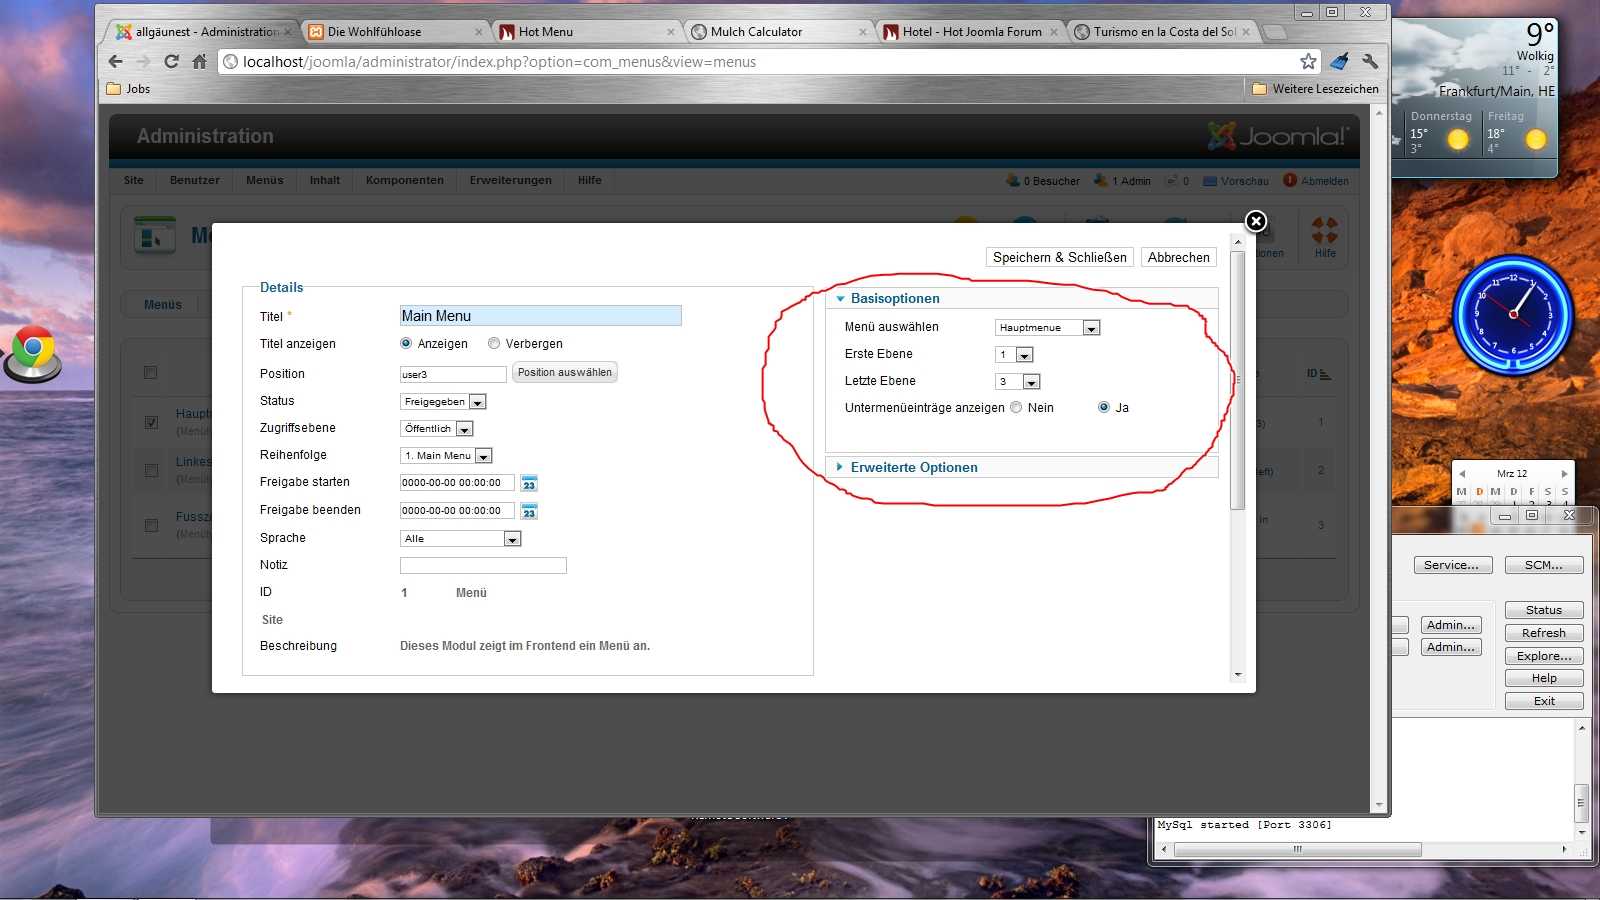Bookmark page with star icon

1308,61
